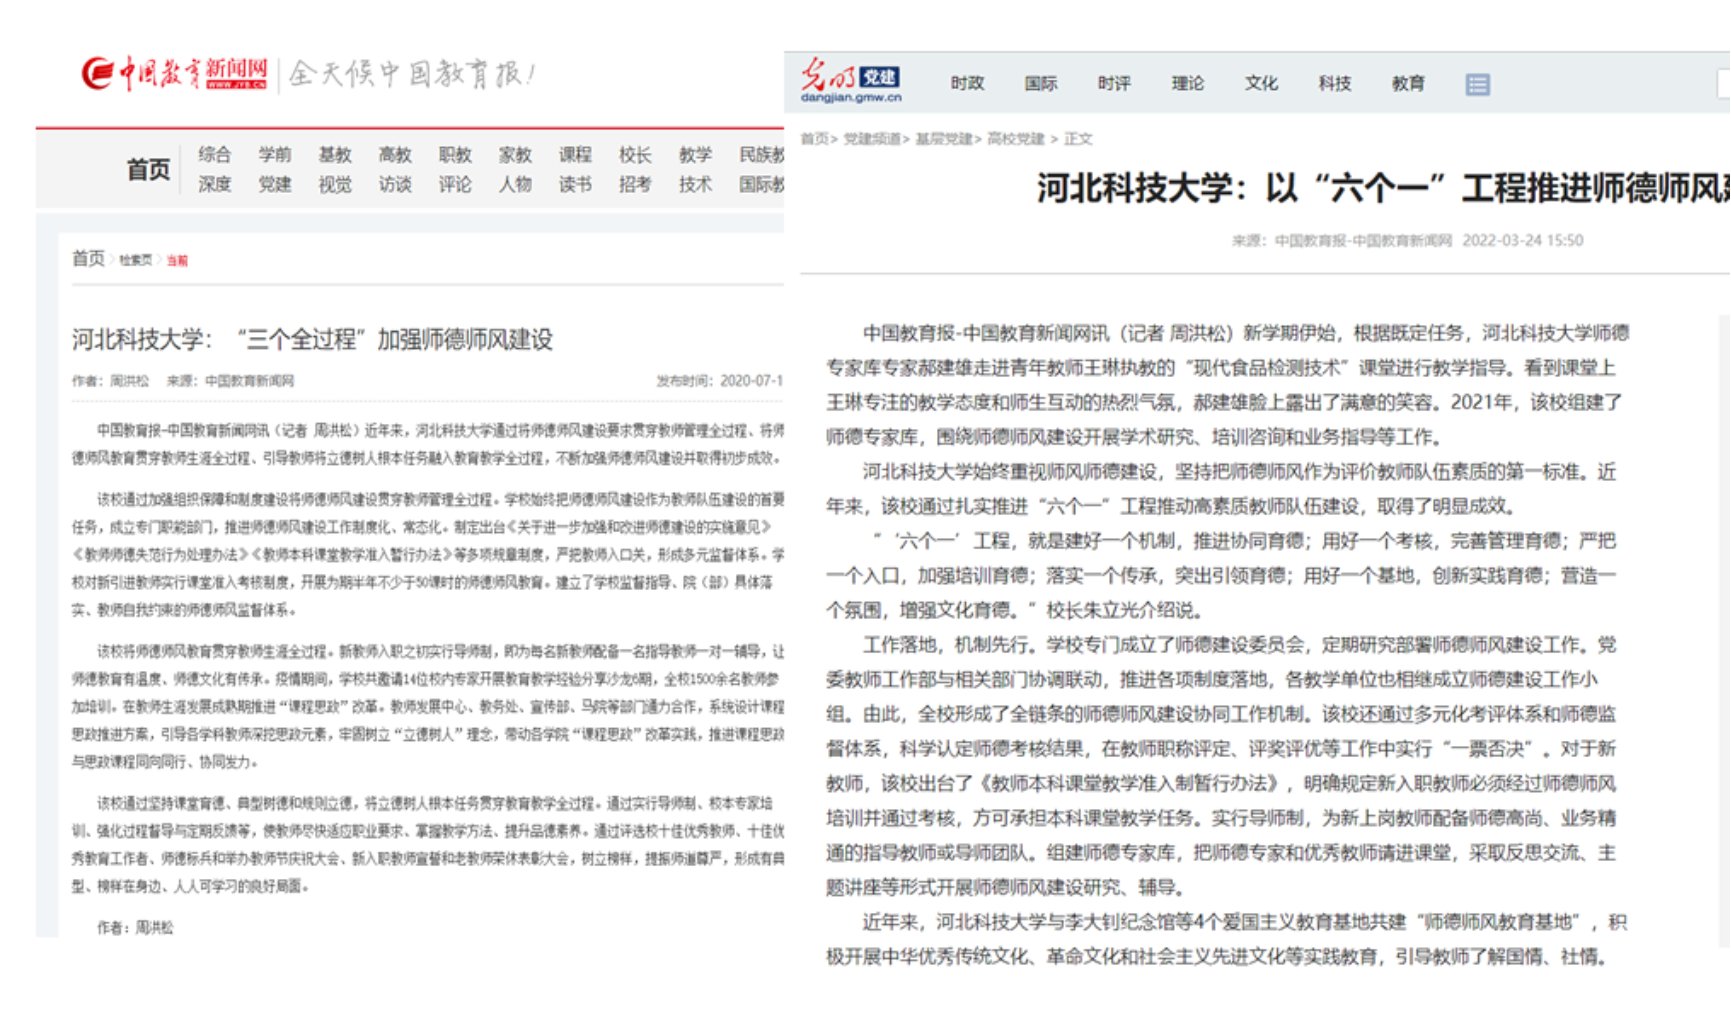Viewport: 1731px width, 1032px height.
Task: Click source 中国教育报-中国教育新闻网 under the headline
Action: 1363,240
